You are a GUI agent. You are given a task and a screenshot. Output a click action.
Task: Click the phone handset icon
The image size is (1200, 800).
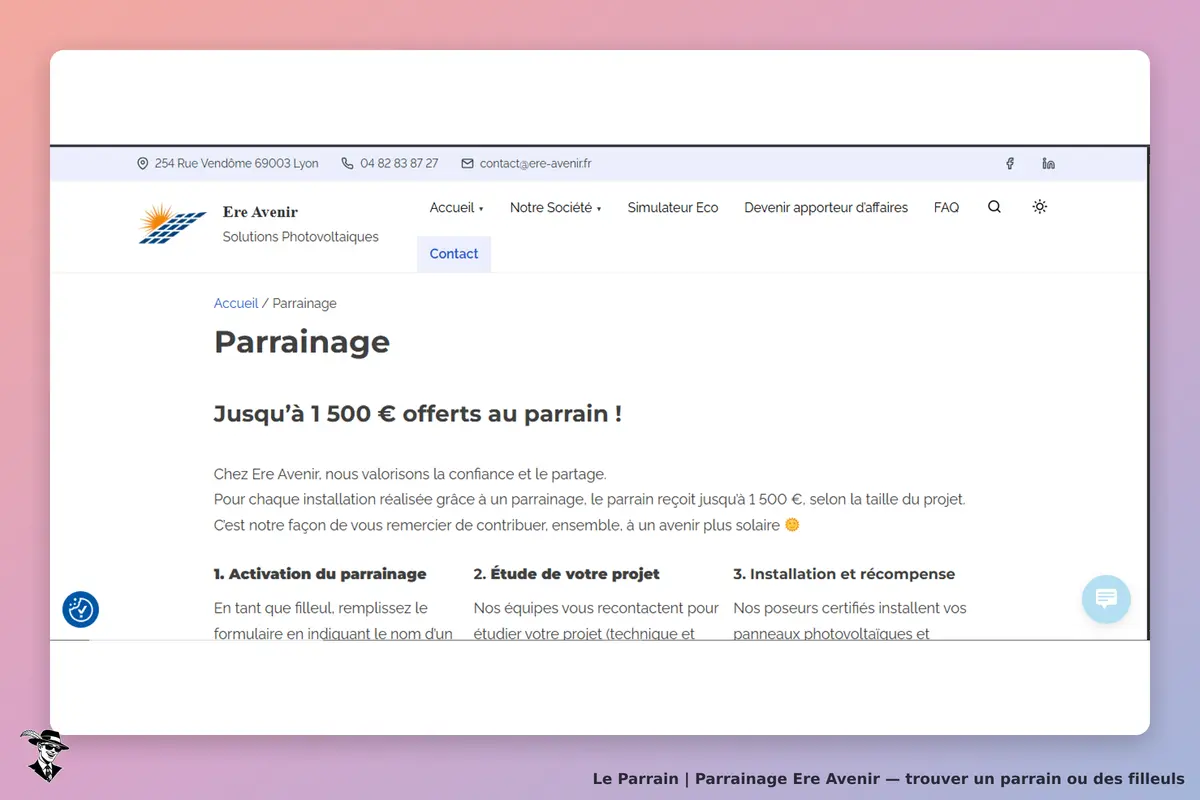point(348,163)
